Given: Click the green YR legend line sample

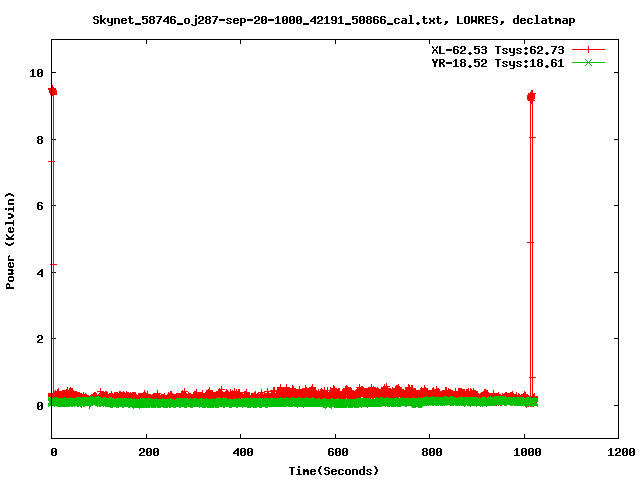Looking at the screenshot, I should 588,62.
